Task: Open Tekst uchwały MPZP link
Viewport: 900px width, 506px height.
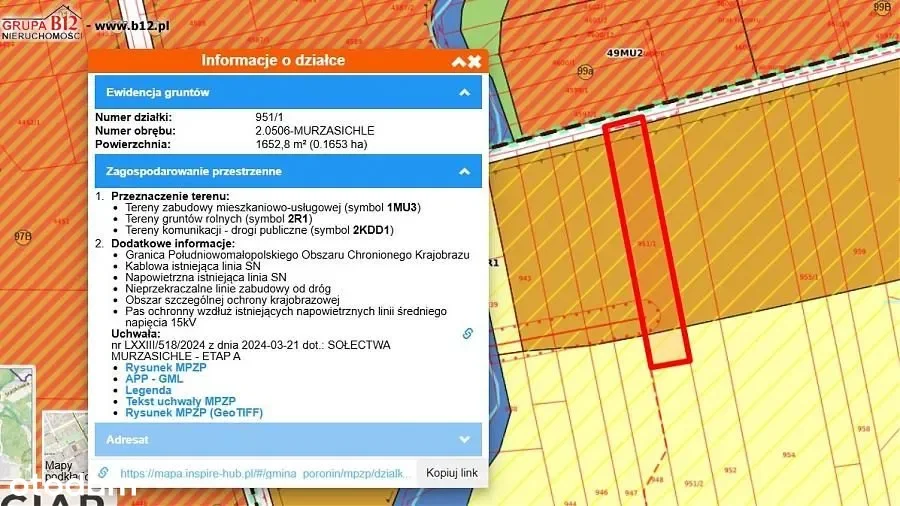Action: pyautogui.click(x=180, y=401)
